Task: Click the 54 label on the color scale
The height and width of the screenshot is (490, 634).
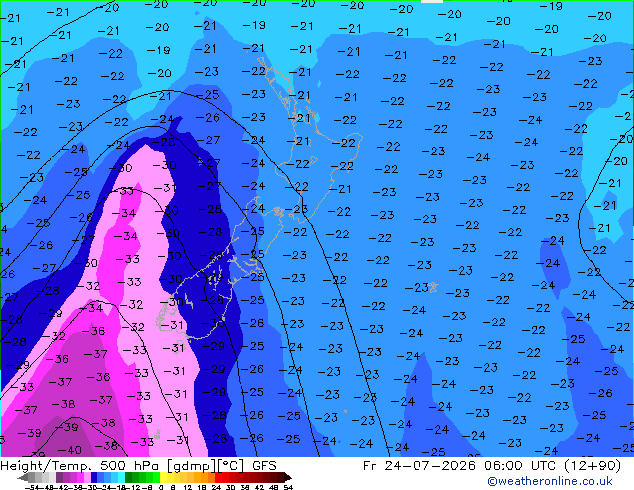Action: click(x=288, y=487)
